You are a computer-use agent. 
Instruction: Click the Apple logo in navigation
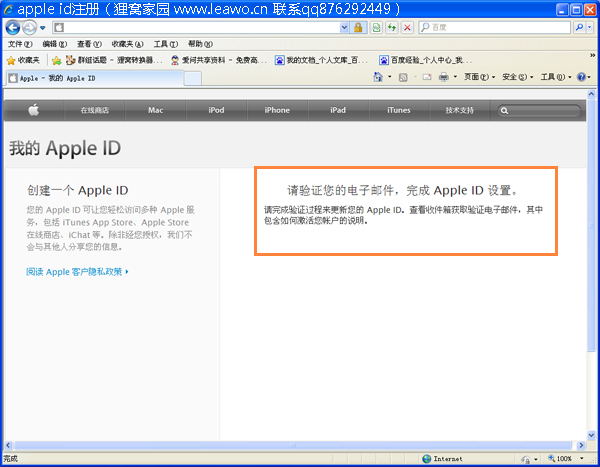[x=34, y=110]
